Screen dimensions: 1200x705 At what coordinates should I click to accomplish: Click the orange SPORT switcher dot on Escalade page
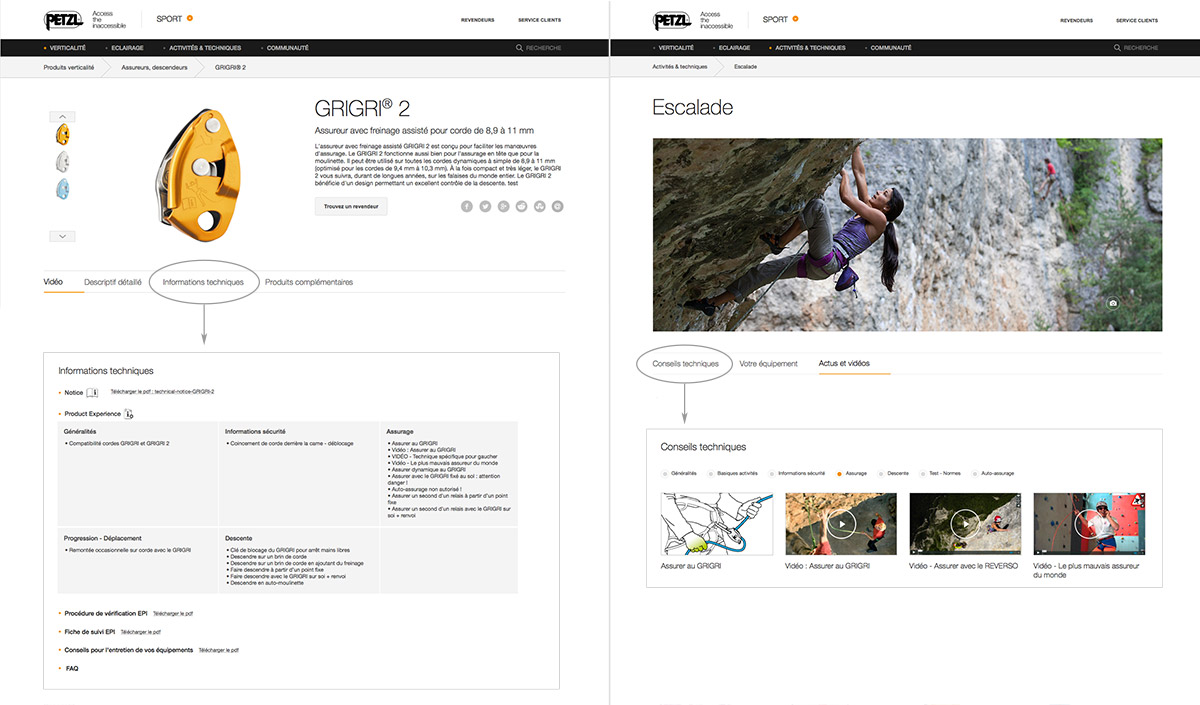click(x=794, y=18)
